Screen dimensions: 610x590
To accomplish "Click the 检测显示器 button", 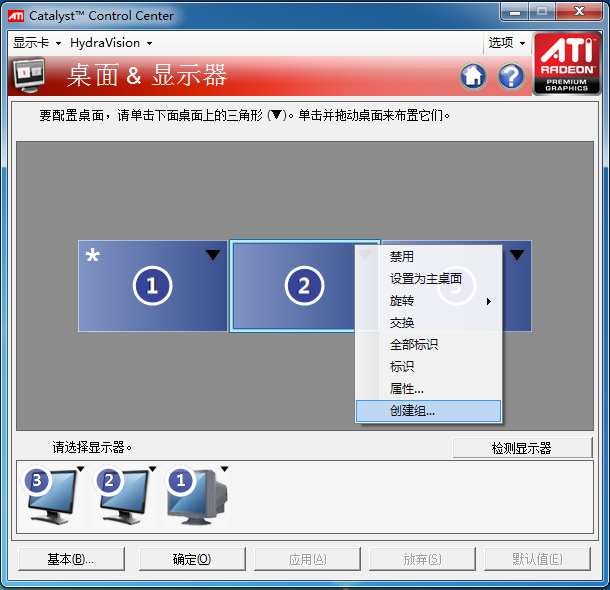I will coord(522,448).
